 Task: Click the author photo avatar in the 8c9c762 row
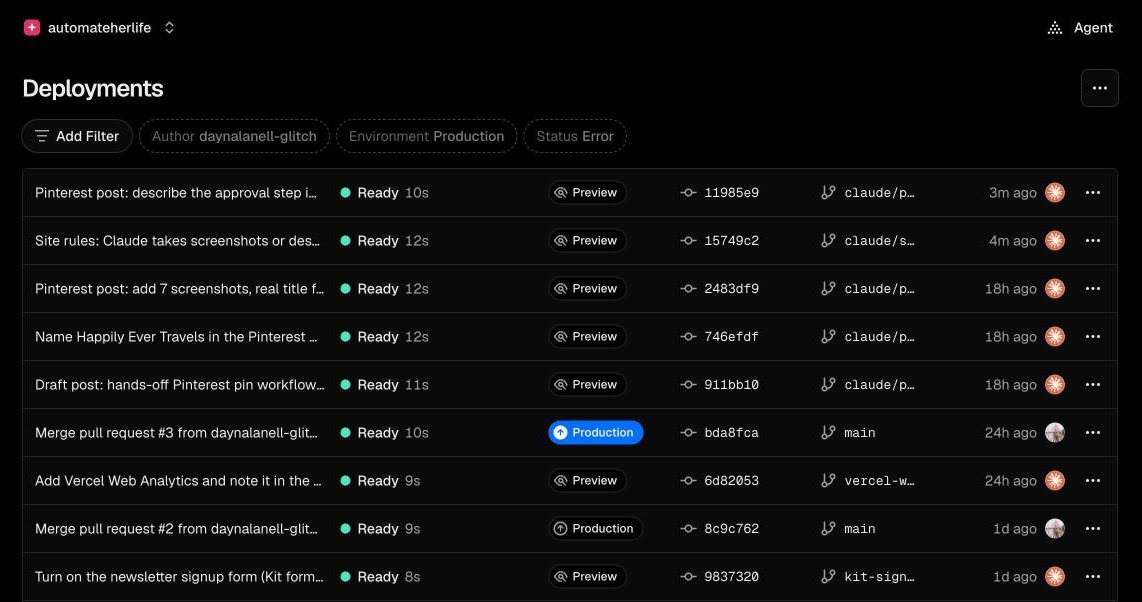point(1055,529)
